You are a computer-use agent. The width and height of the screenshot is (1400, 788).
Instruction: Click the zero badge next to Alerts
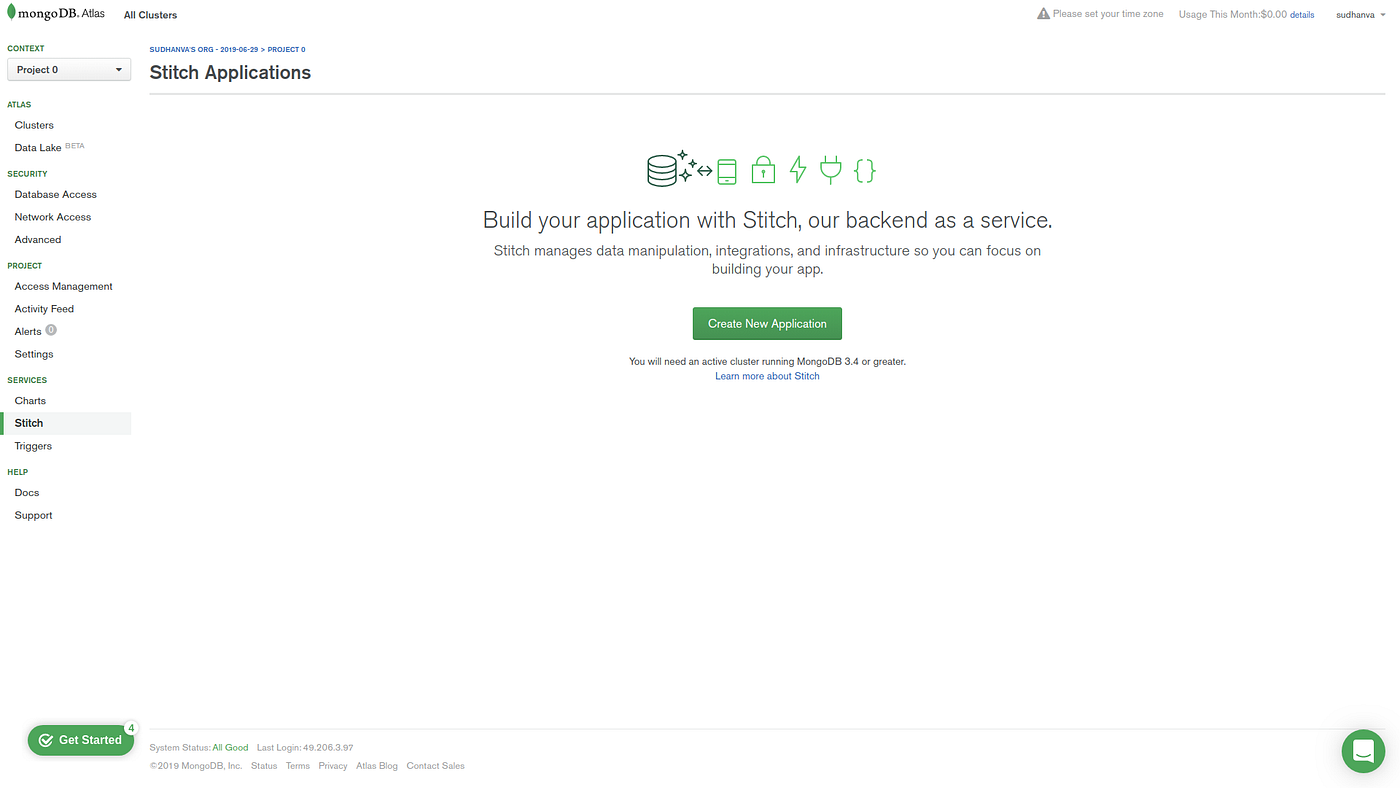click(x=53, y=330)
